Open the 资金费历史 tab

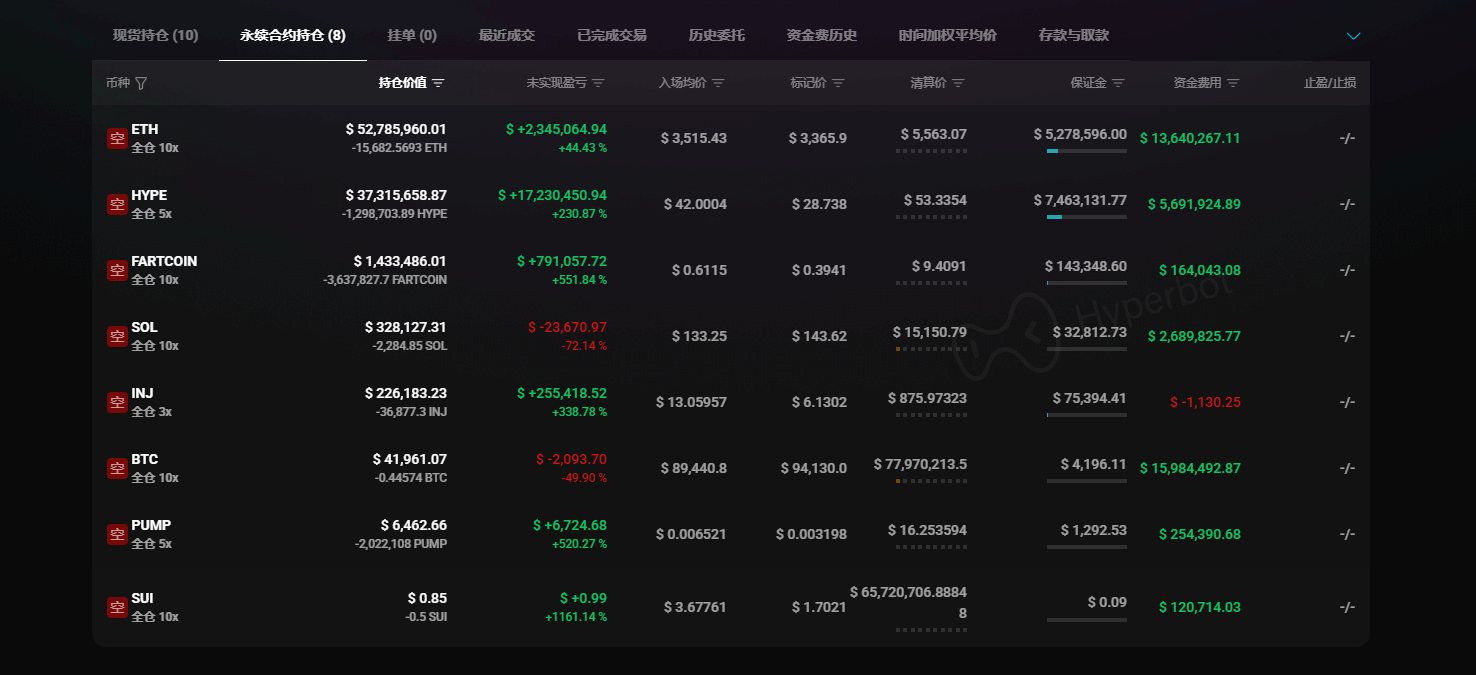coord(821,35)
